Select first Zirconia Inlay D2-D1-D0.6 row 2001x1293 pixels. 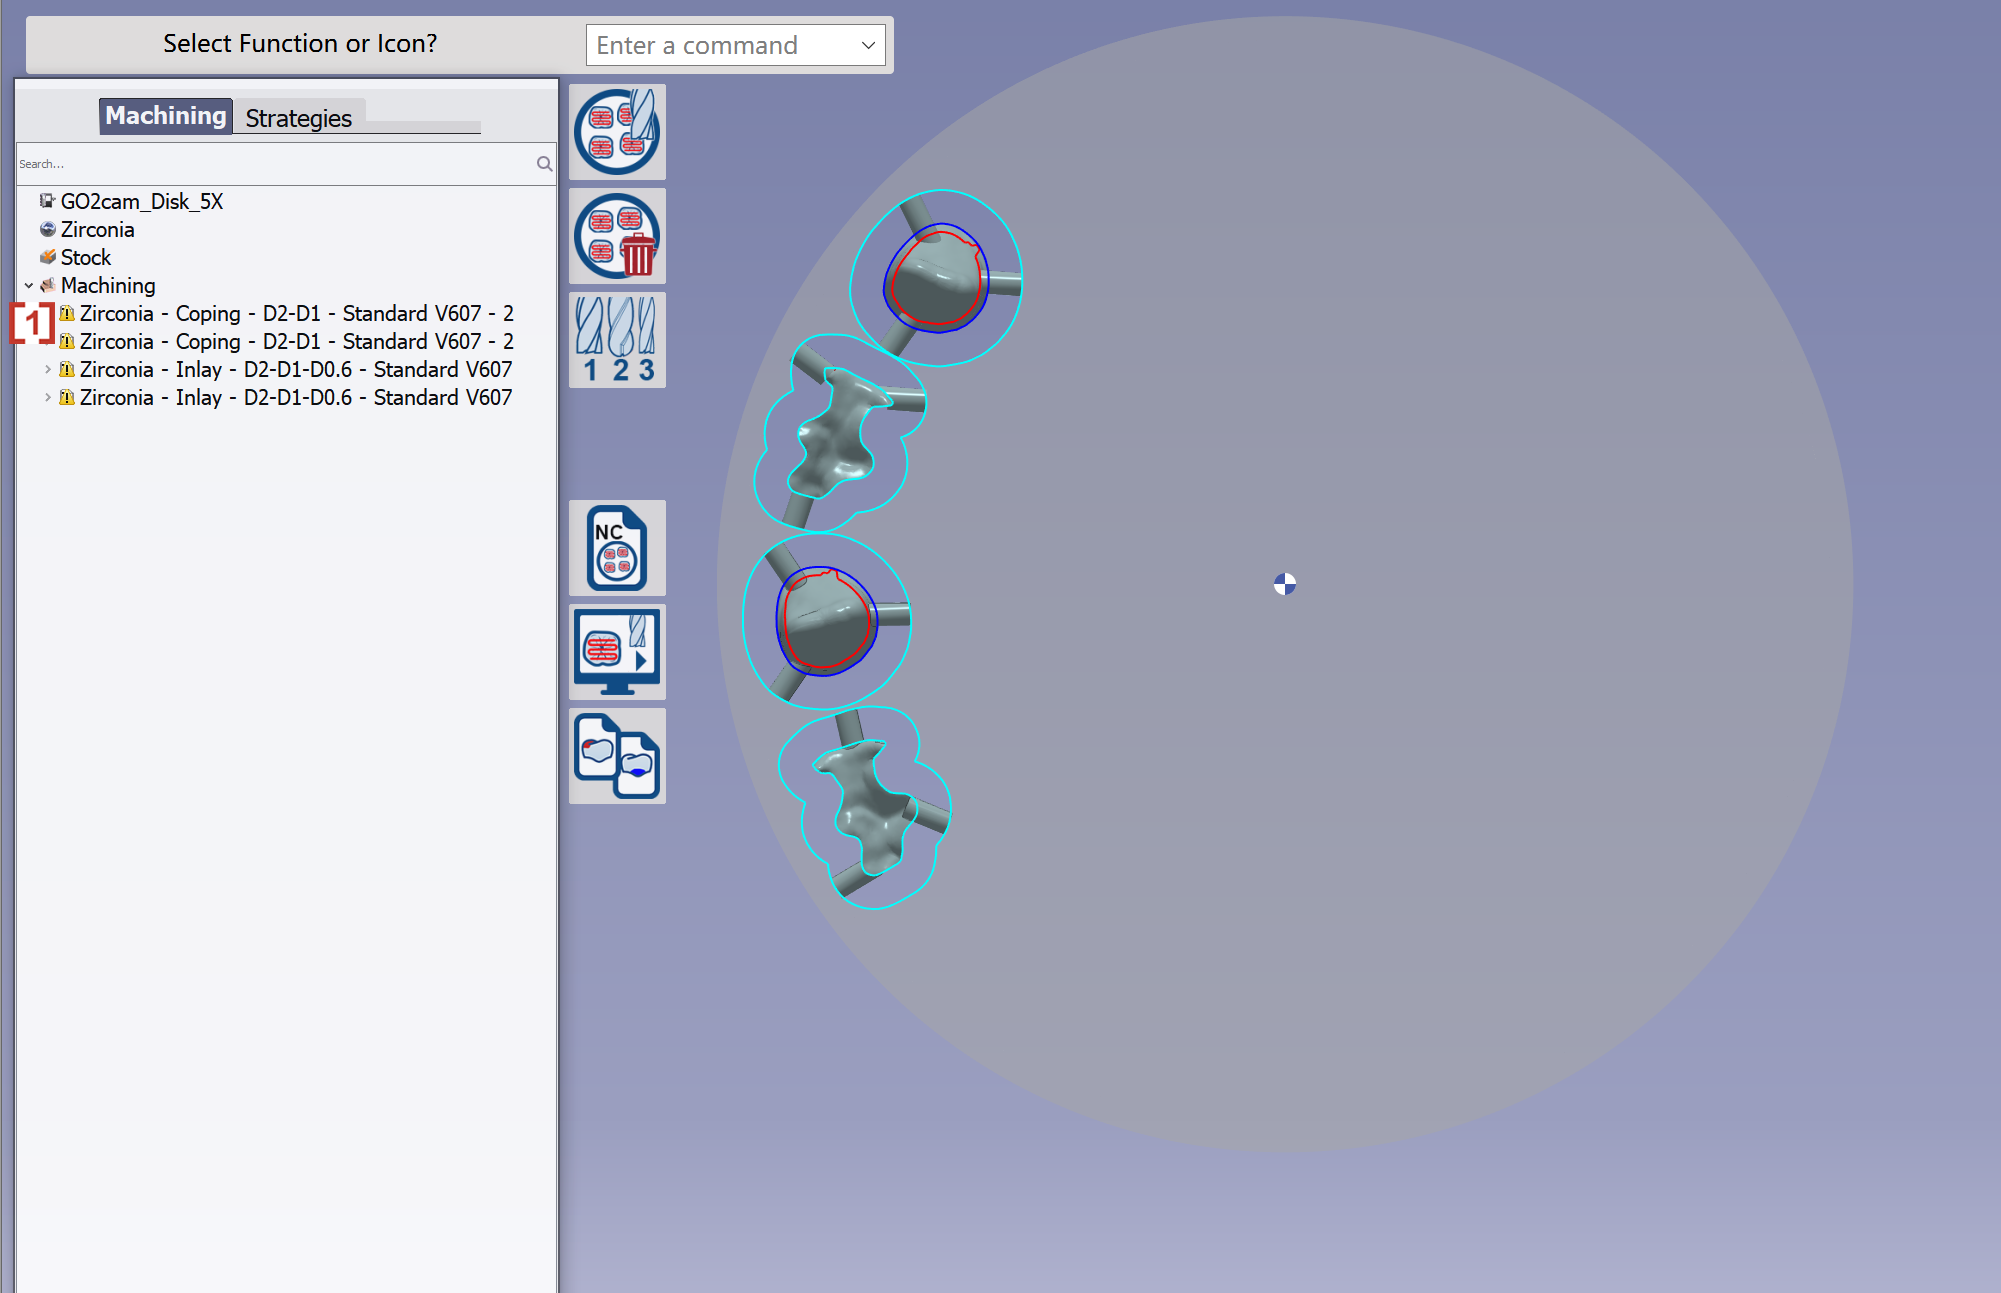tap(296, 369)
